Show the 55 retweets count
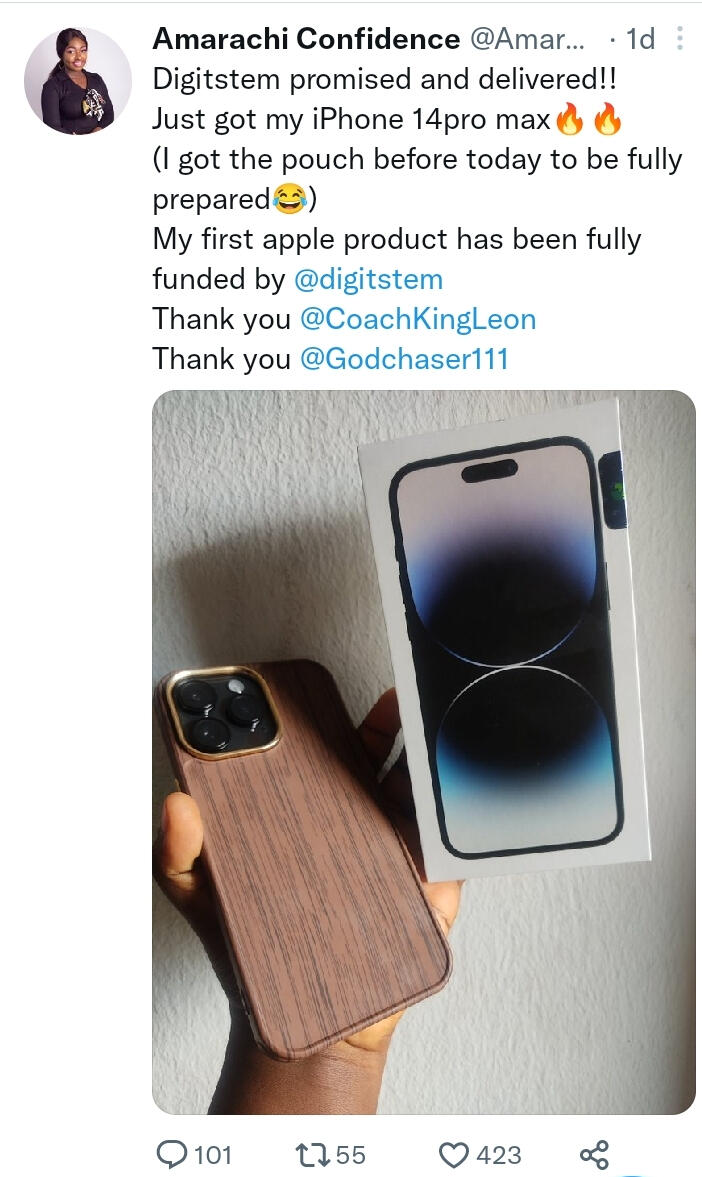The height and width of the screenshot is (1177, 702). point(350,1155)
